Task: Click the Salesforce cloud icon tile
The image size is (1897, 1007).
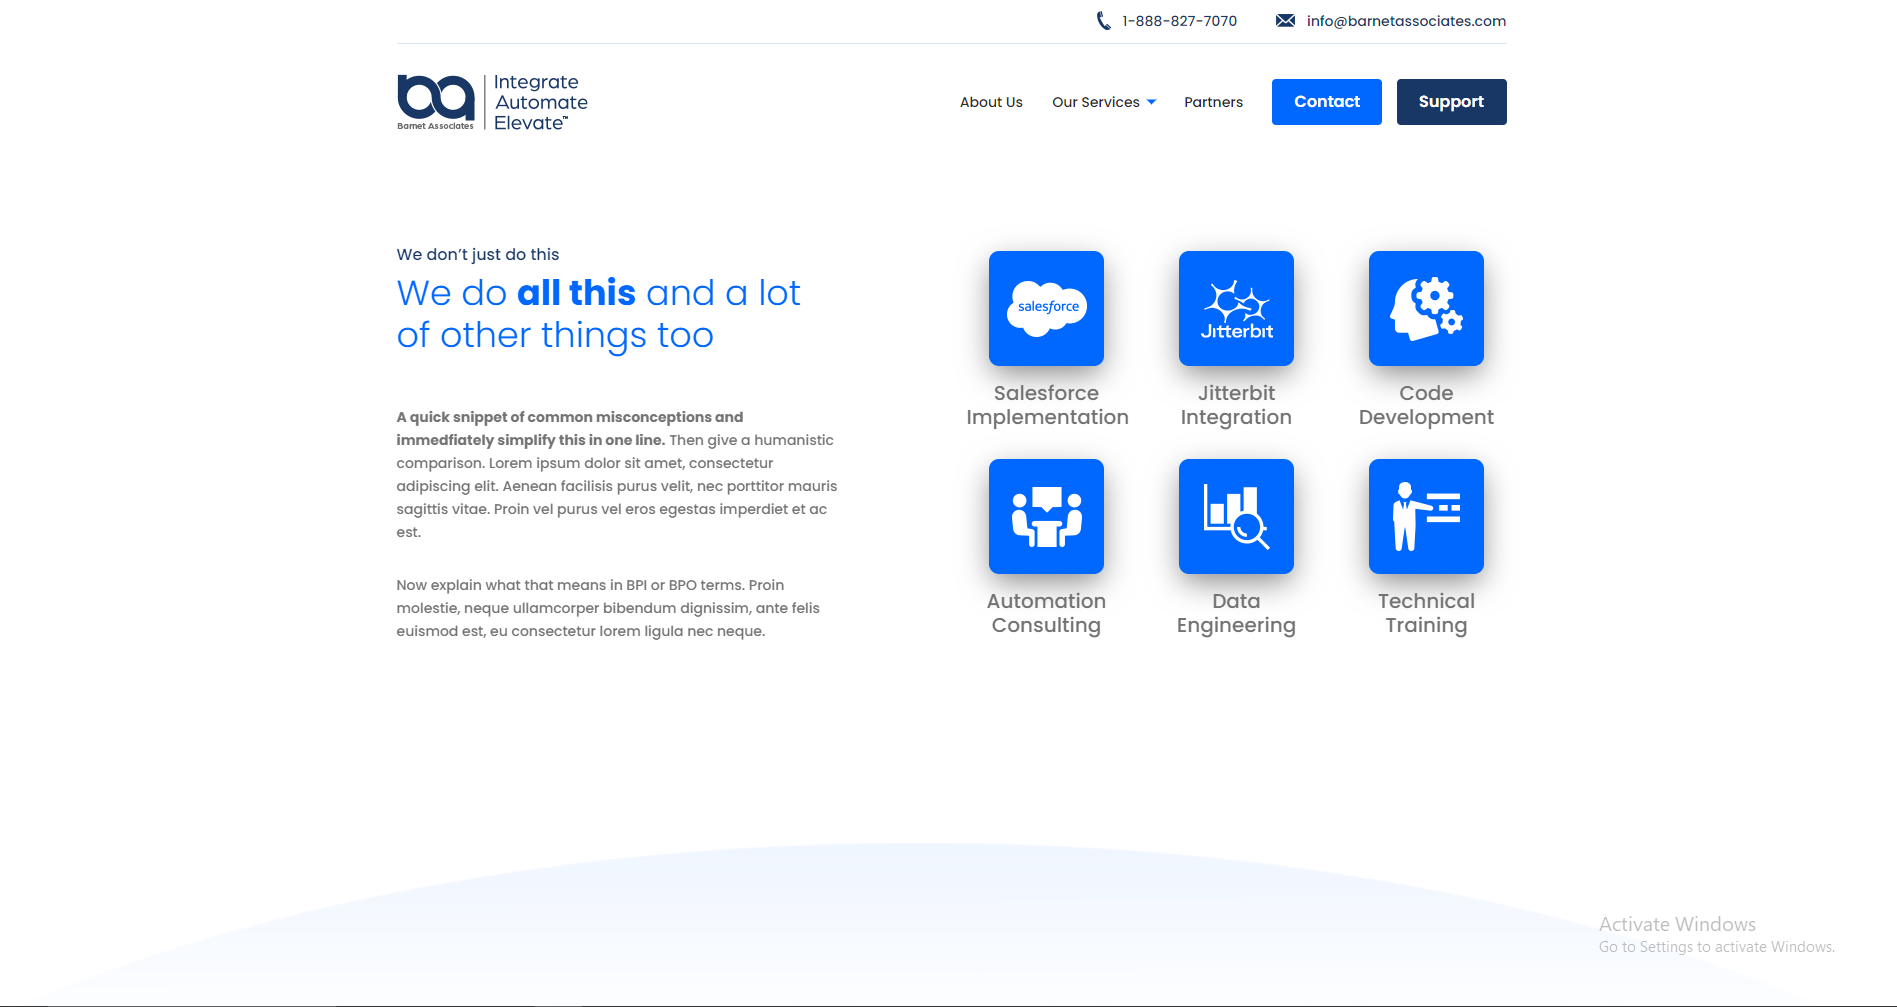Action: [x=1046, y=308]
